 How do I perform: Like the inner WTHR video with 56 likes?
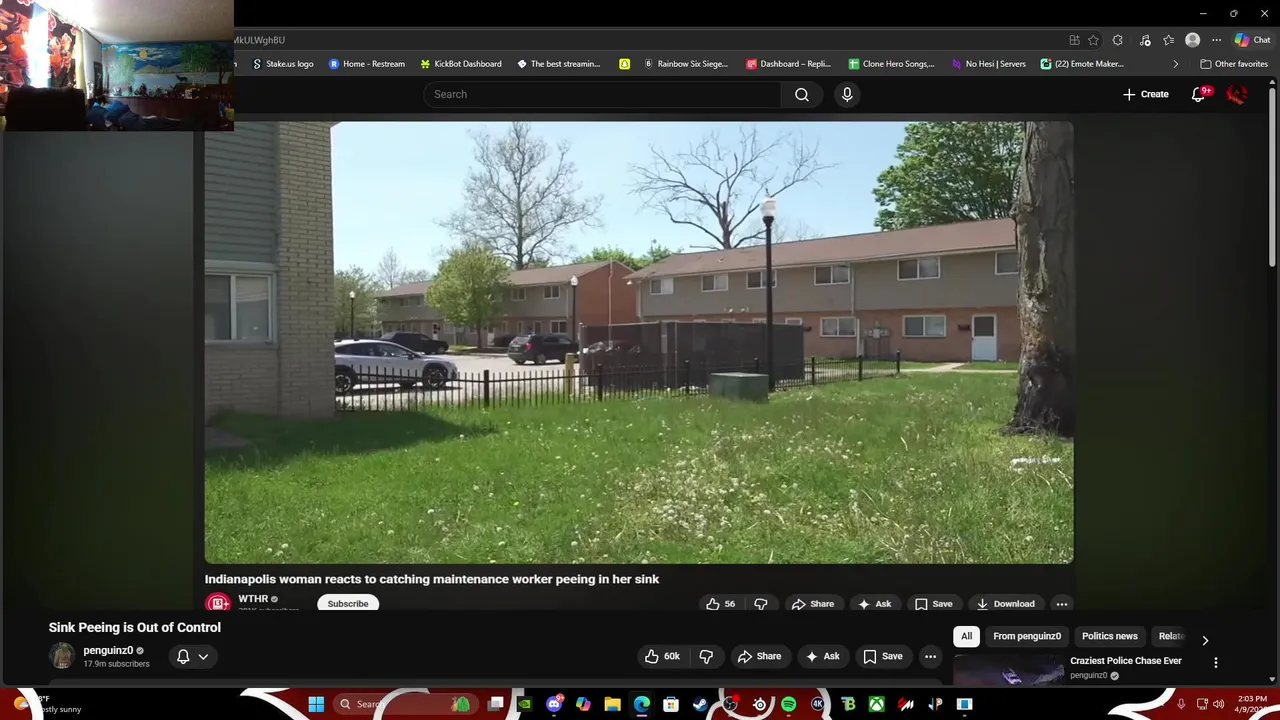721,604
